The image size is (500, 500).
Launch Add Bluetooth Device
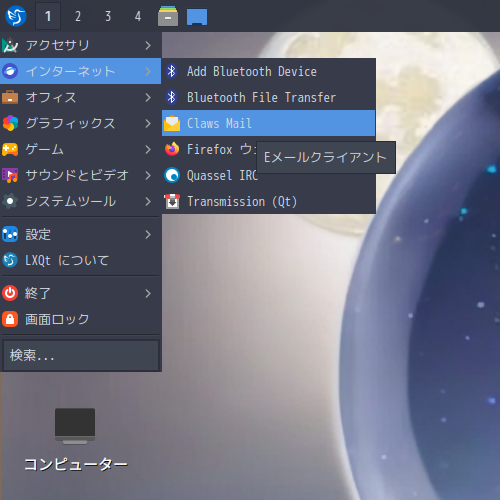coord(269,71)
